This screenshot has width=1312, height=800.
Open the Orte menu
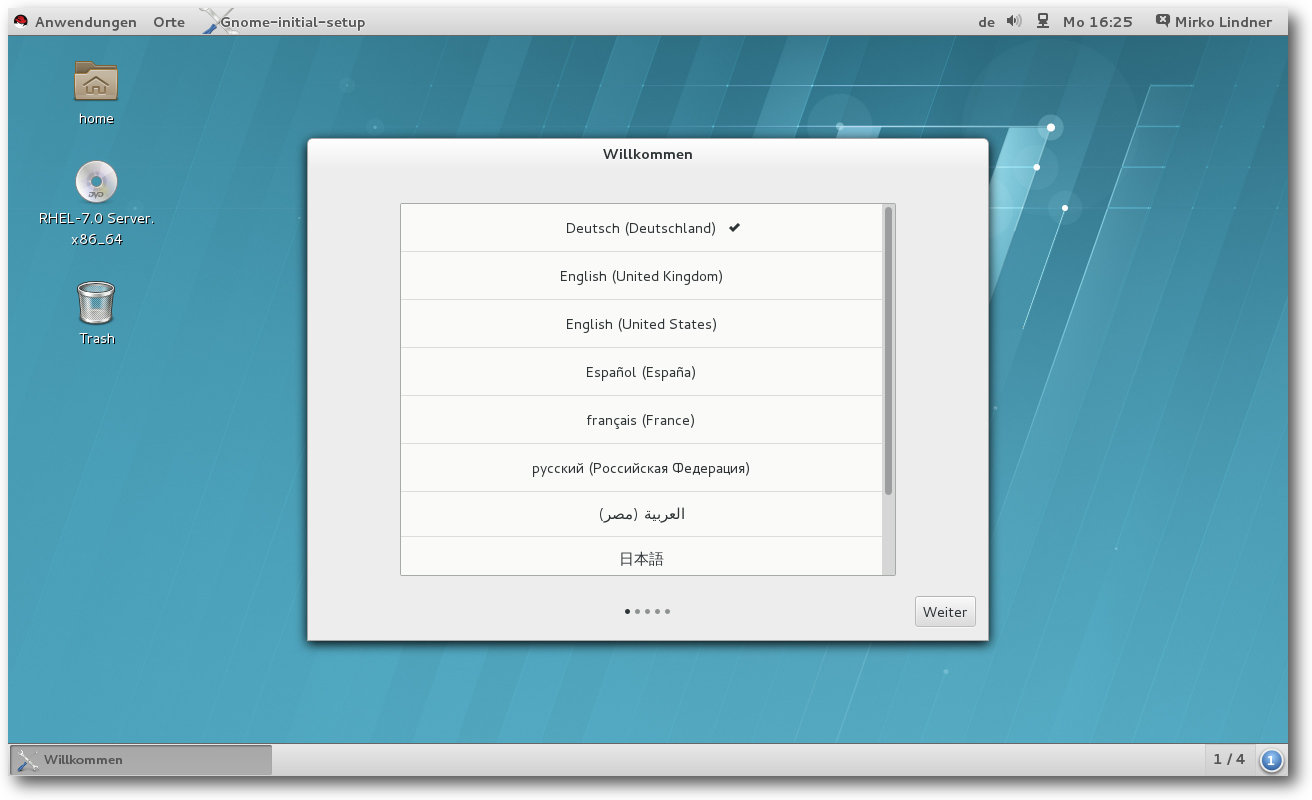pos(169,22)
